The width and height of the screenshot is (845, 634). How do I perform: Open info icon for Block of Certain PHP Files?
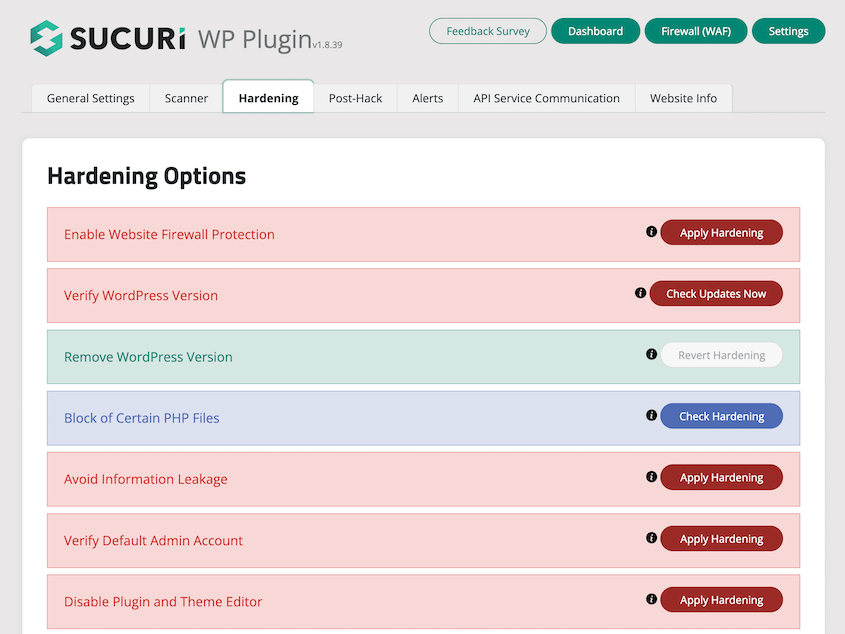tap(652, 415)
